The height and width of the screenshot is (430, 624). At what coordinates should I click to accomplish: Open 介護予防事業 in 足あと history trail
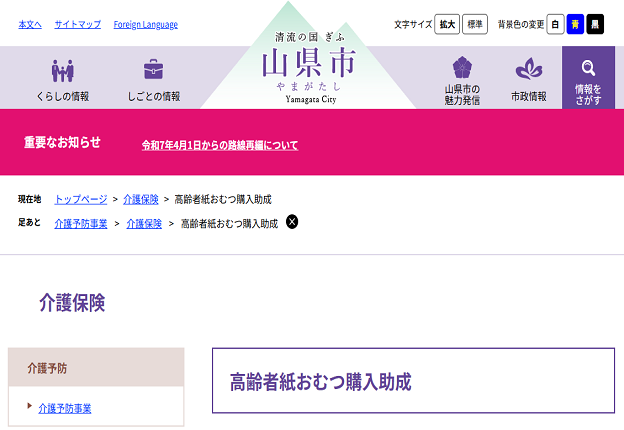[80, 223]
